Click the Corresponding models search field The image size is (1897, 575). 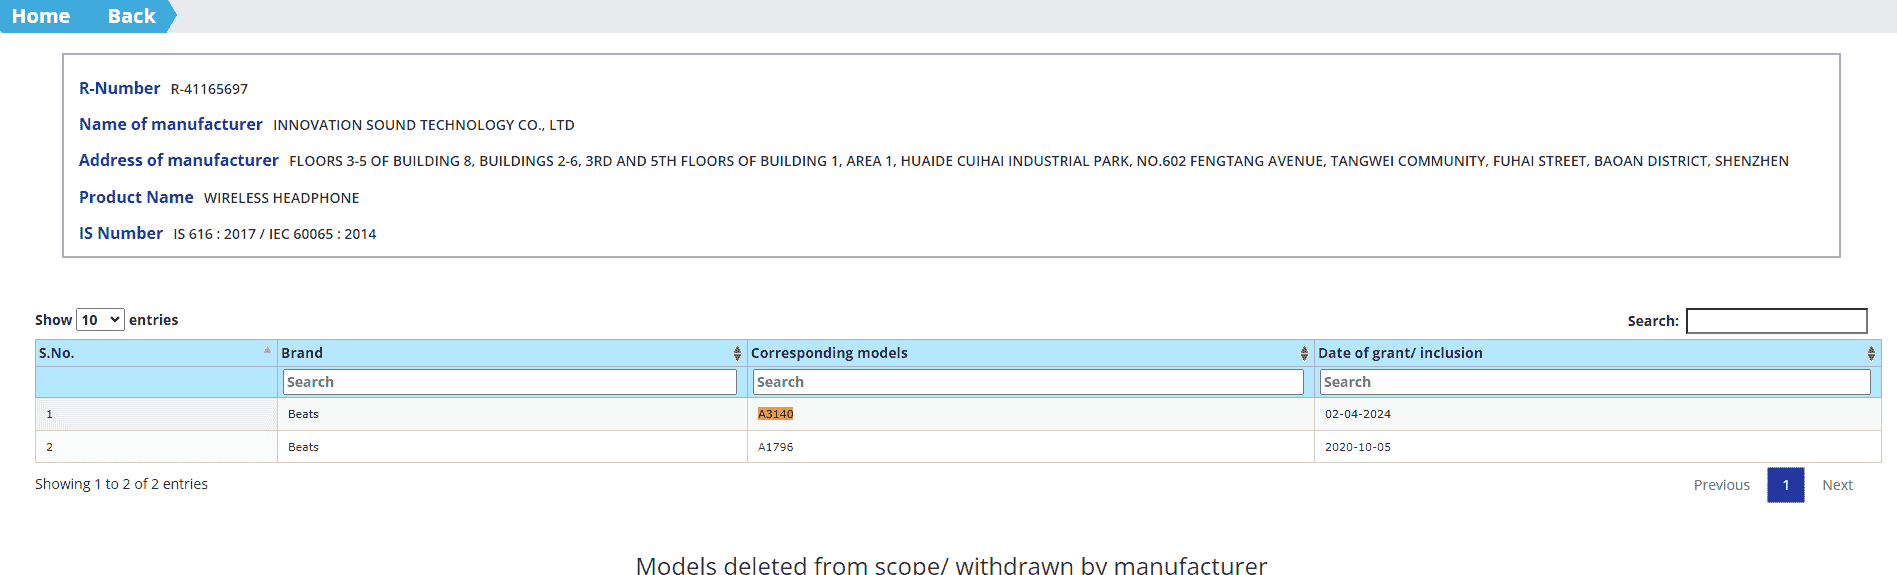[x=1028, y=382]
